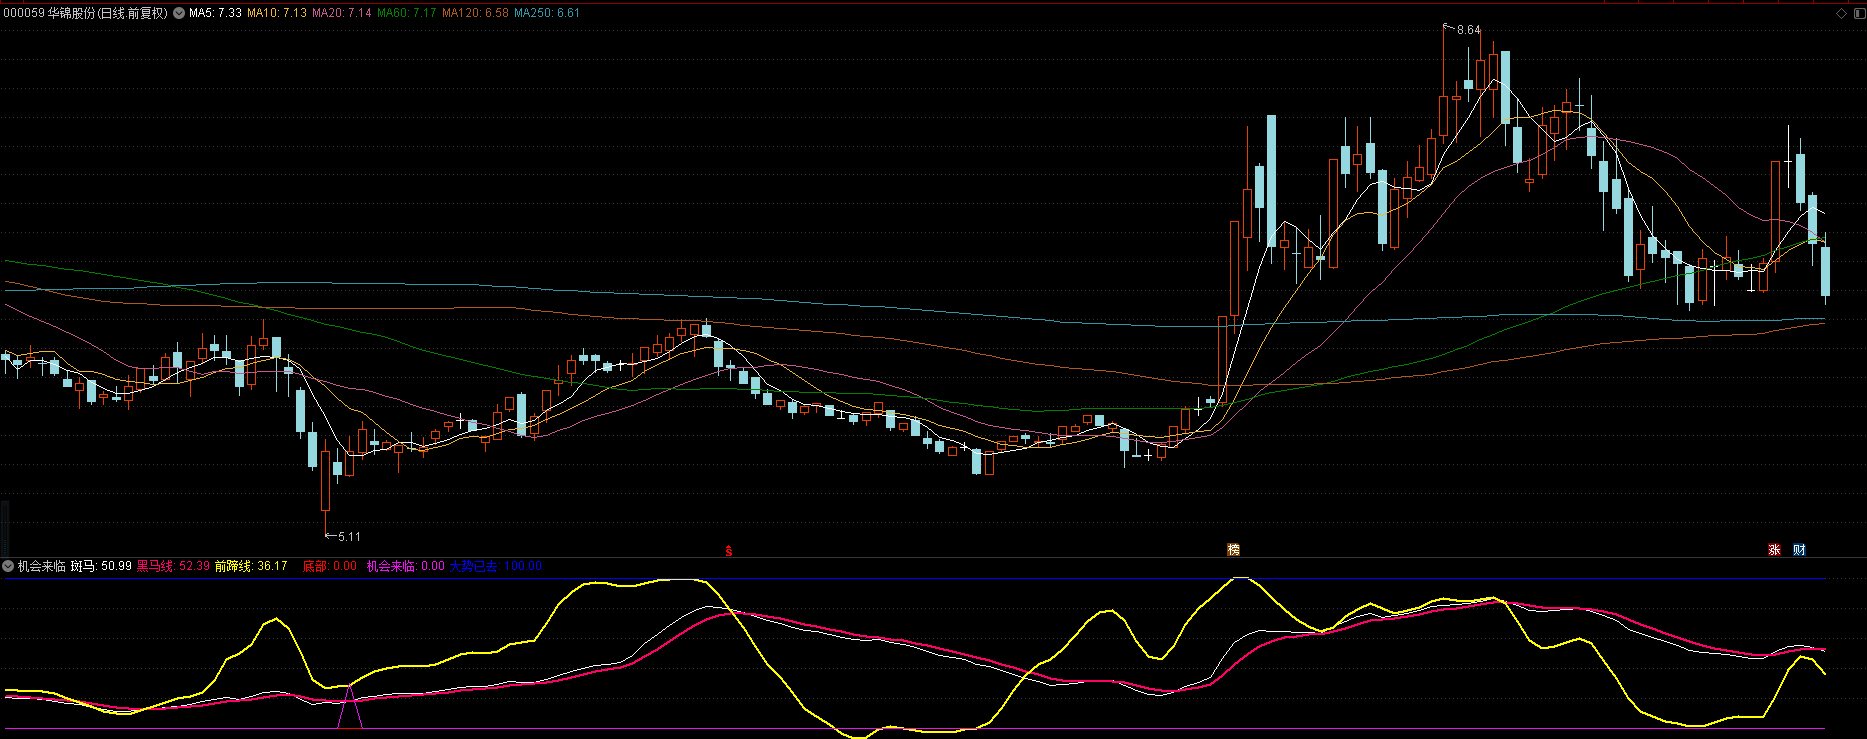Click the 前蹄线: 36.17 indicator value

coord(251,566)
